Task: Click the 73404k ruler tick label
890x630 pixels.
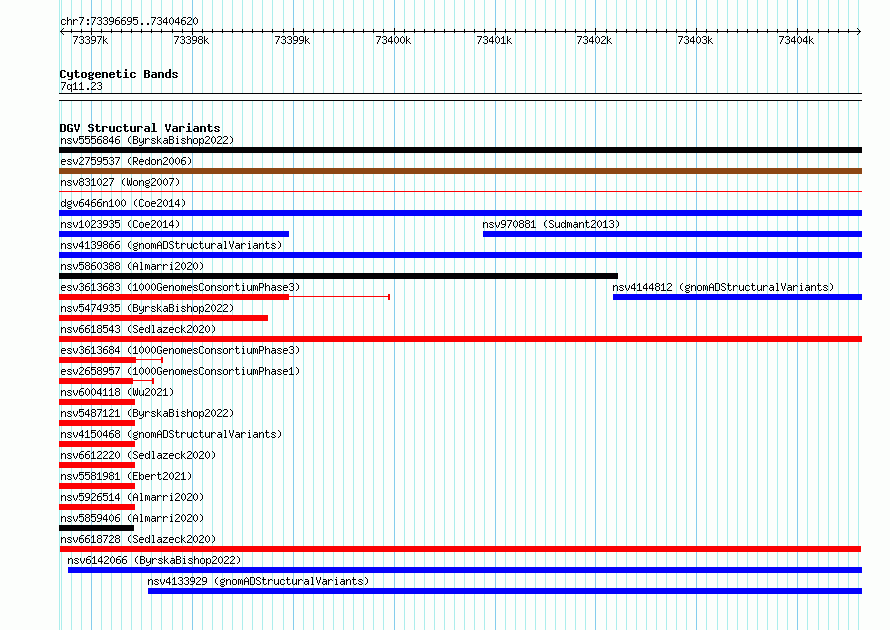Action: [796, 41]
